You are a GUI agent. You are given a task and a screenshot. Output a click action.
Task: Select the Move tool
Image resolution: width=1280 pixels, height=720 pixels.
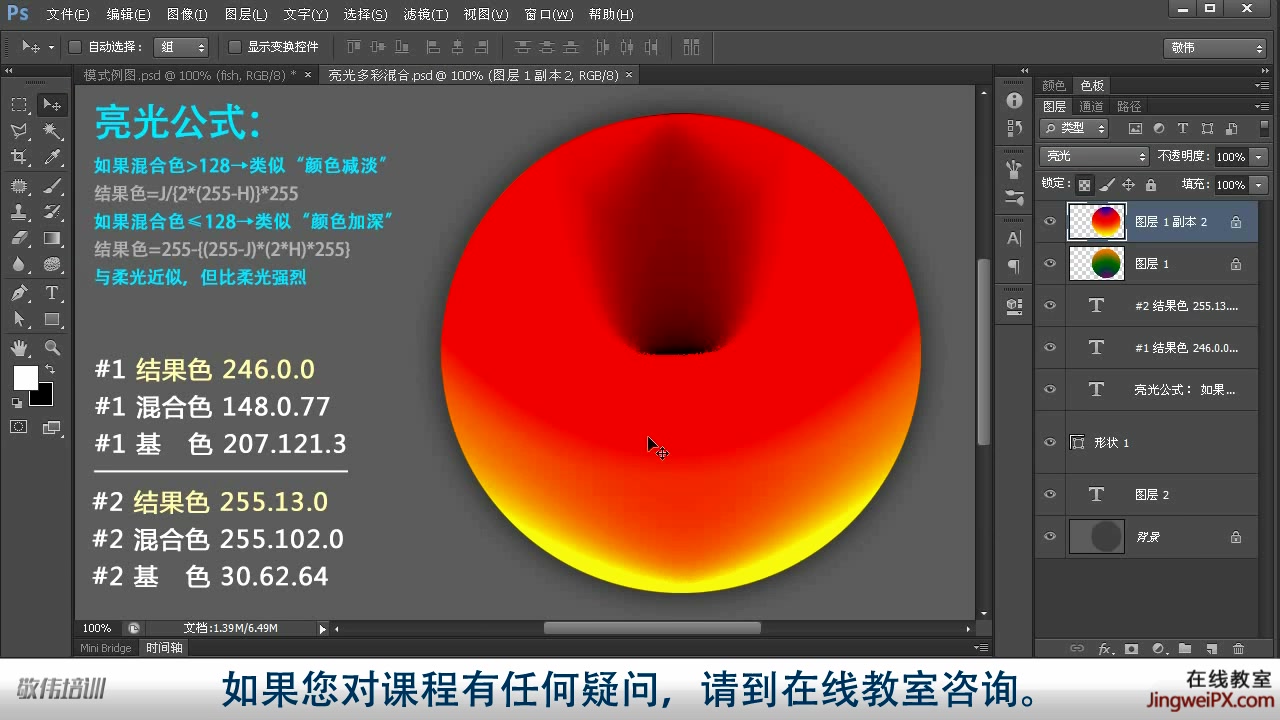53,104
